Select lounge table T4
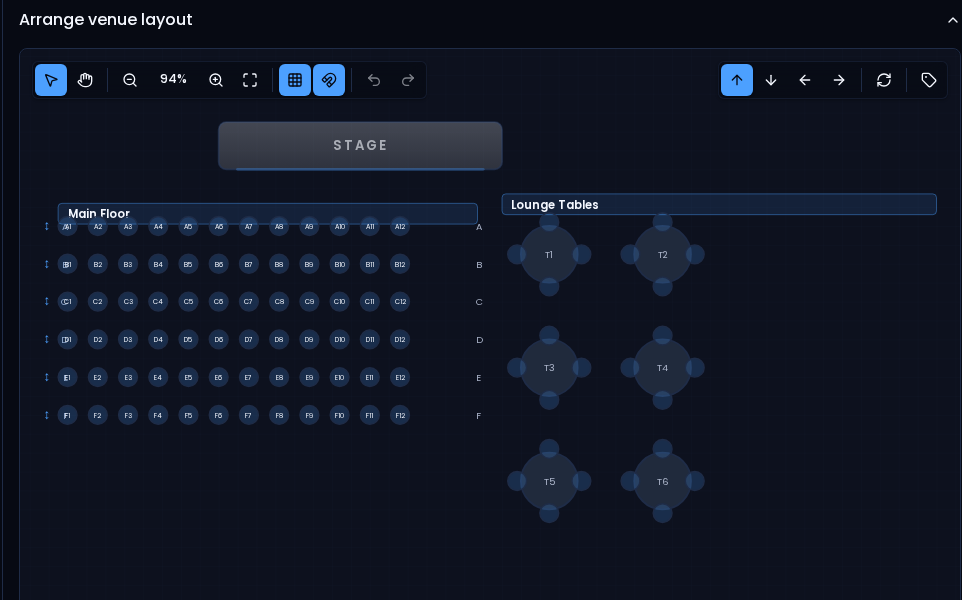962x600 pixels. coord(663,368)
